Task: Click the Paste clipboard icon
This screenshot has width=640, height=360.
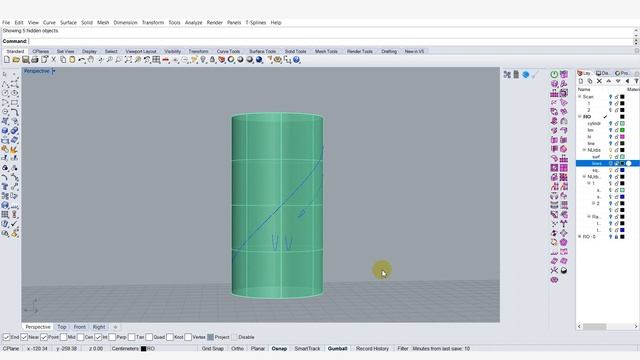Action: pyautogui.click(x=72, y=60)
